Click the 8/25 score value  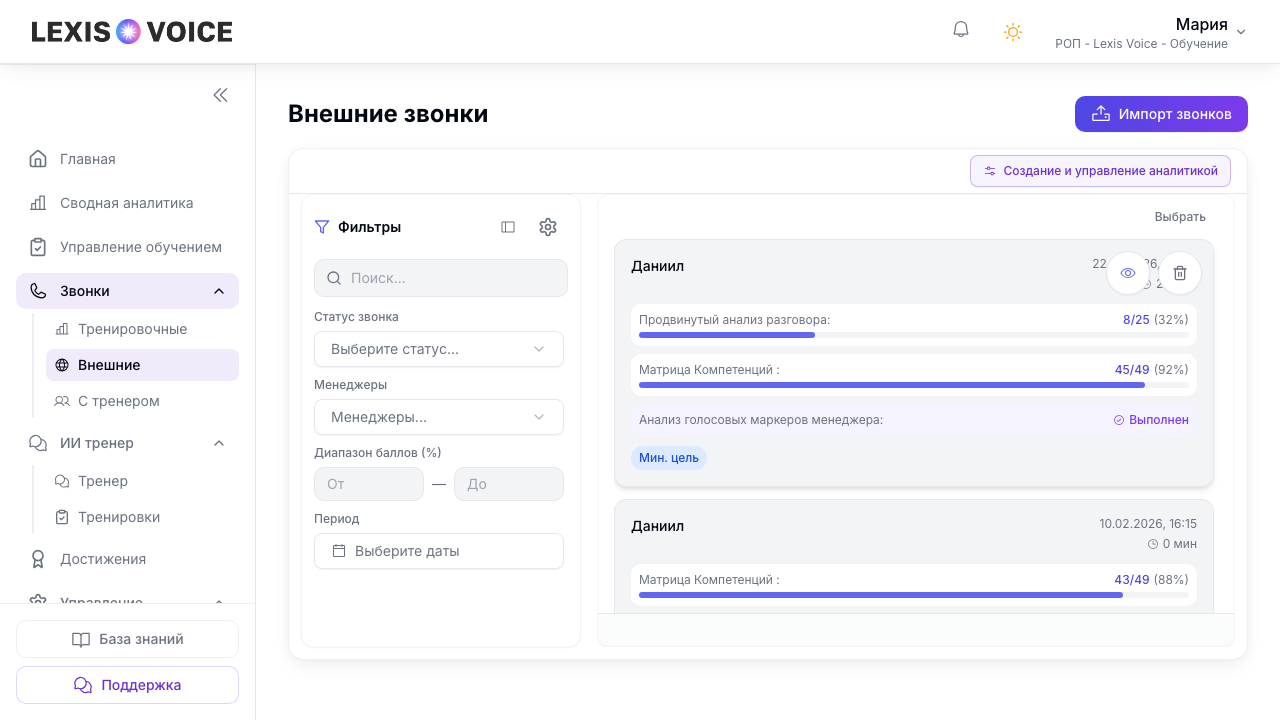[x=1136, y=320]
